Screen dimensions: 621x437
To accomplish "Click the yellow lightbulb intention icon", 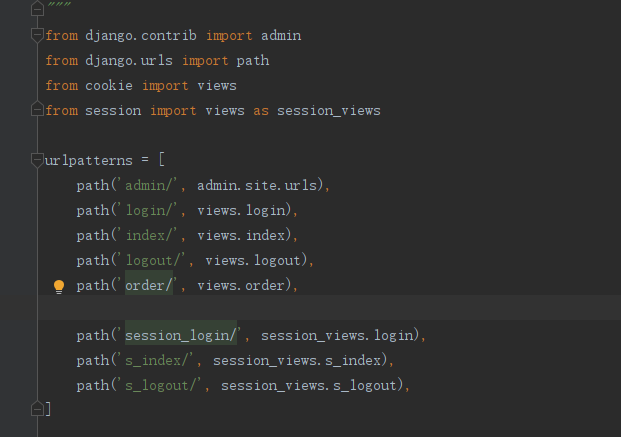I will pyautogui.click(x=58, y=286).
